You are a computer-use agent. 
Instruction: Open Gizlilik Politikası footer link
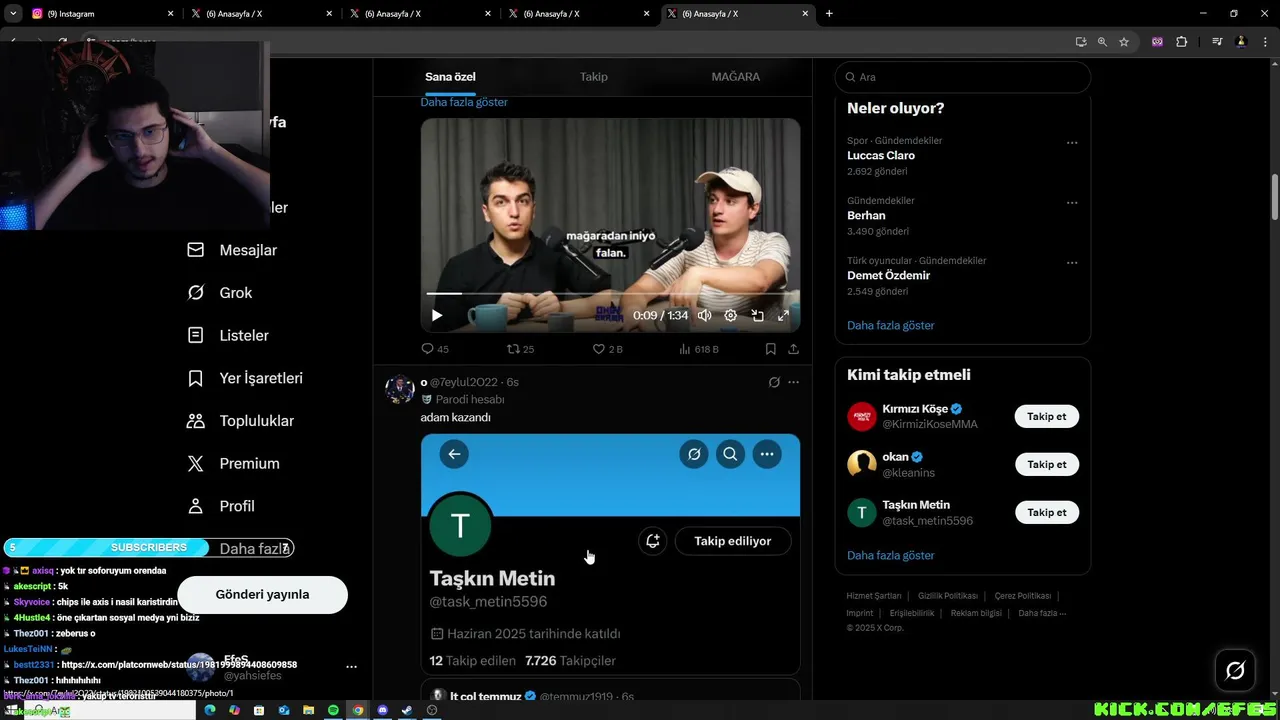pos(948,596)
